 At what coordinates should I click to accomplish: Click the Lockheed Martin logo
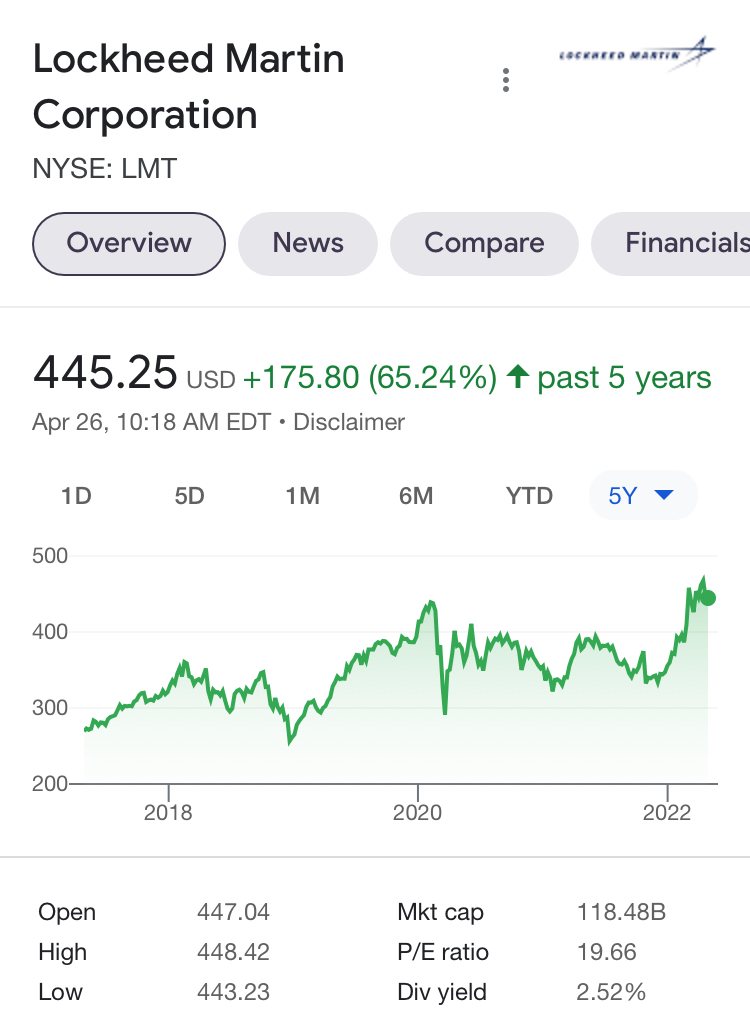pos(637,53)
